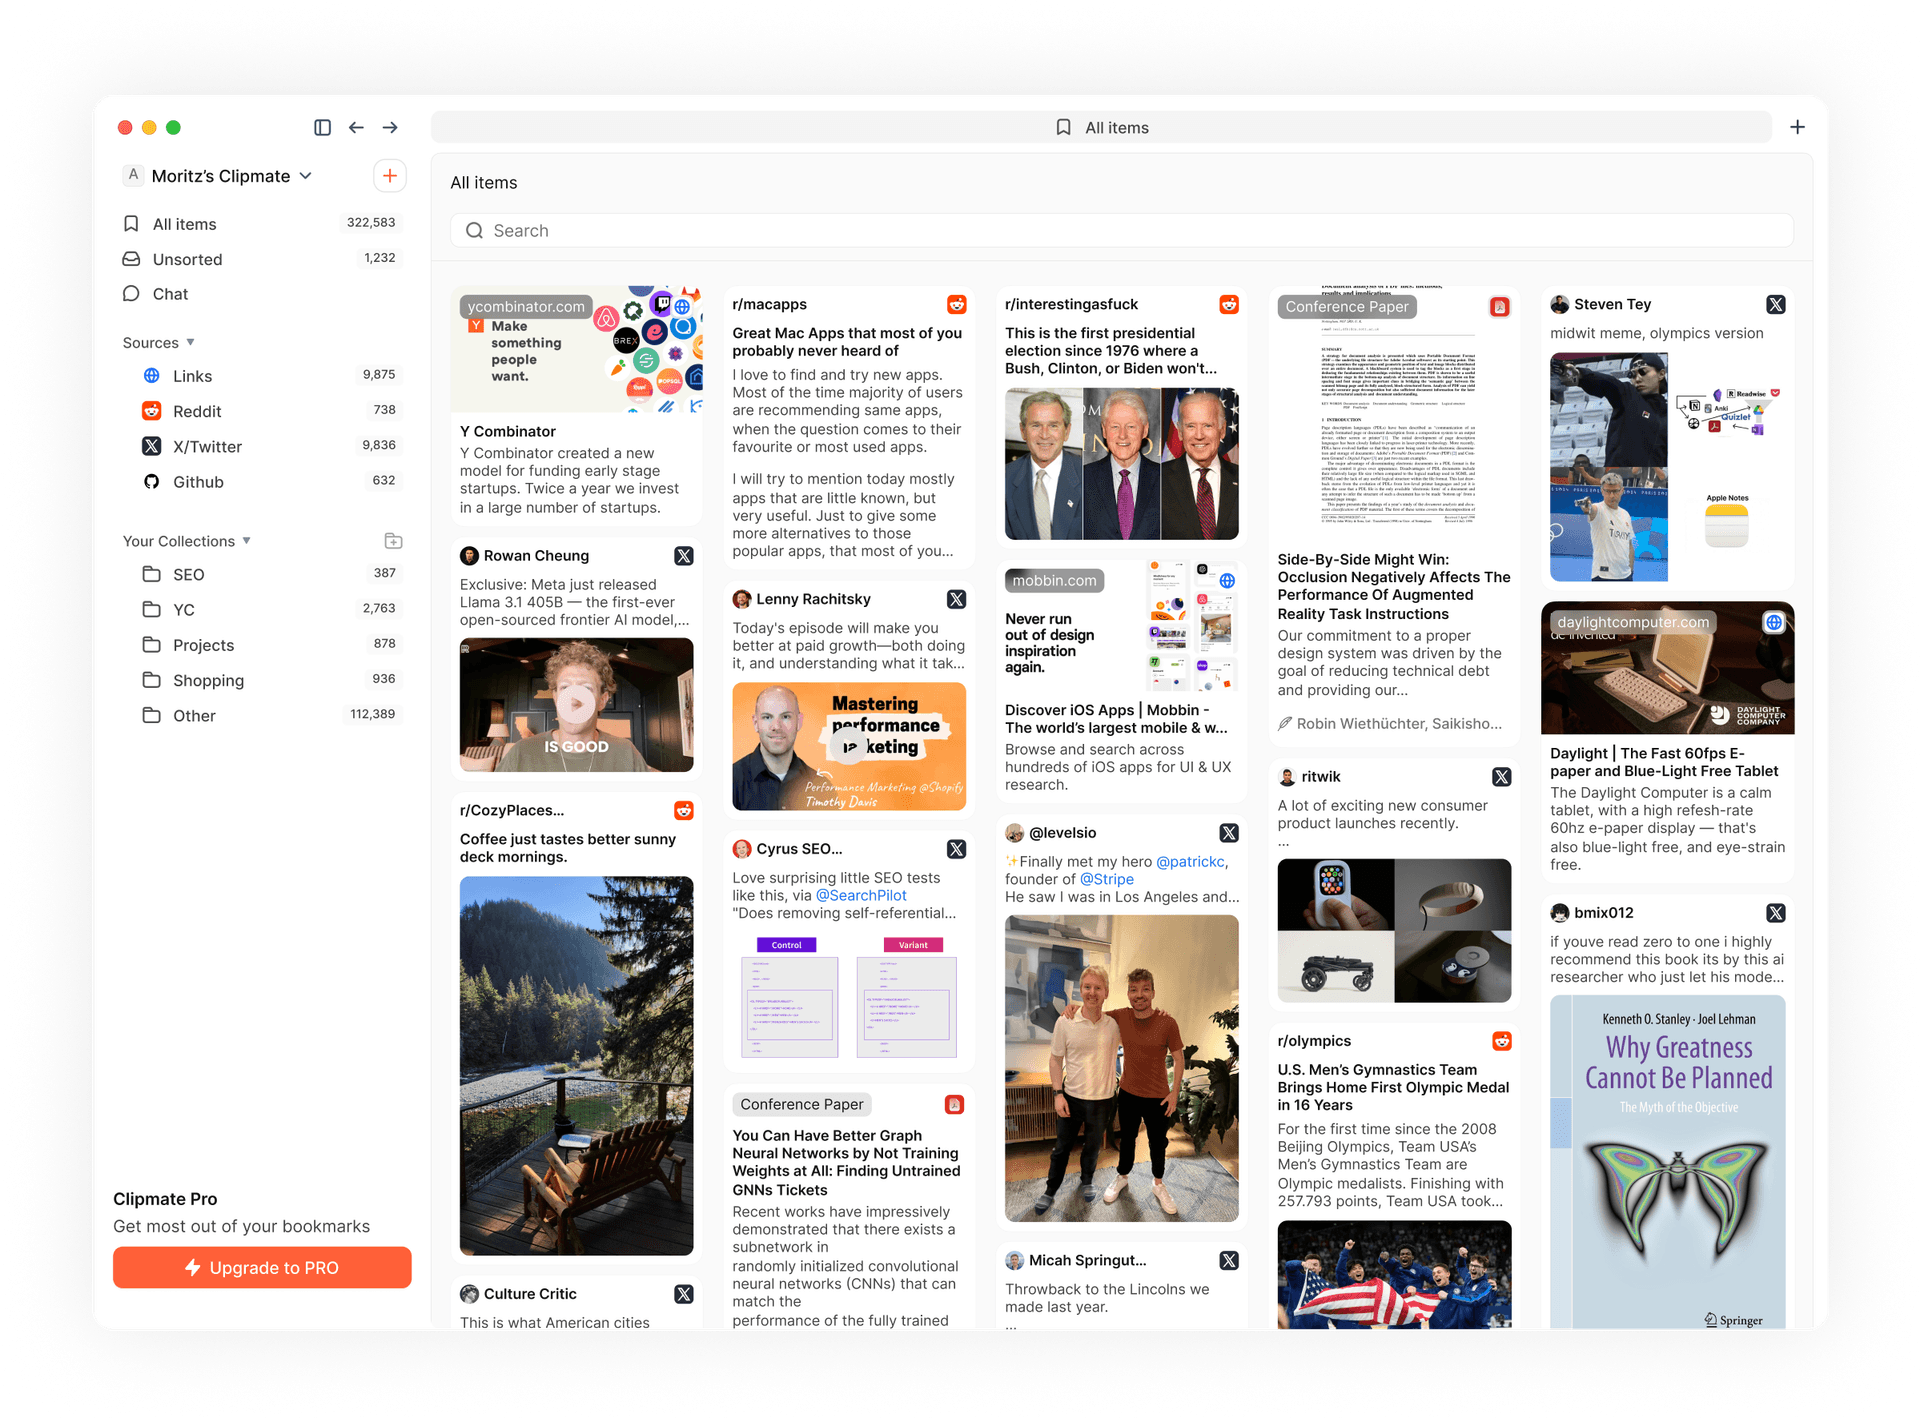Collapse the Sources section
Image resolution: width=1920 pixels, height=1419 pixels.
click(190, 342)
